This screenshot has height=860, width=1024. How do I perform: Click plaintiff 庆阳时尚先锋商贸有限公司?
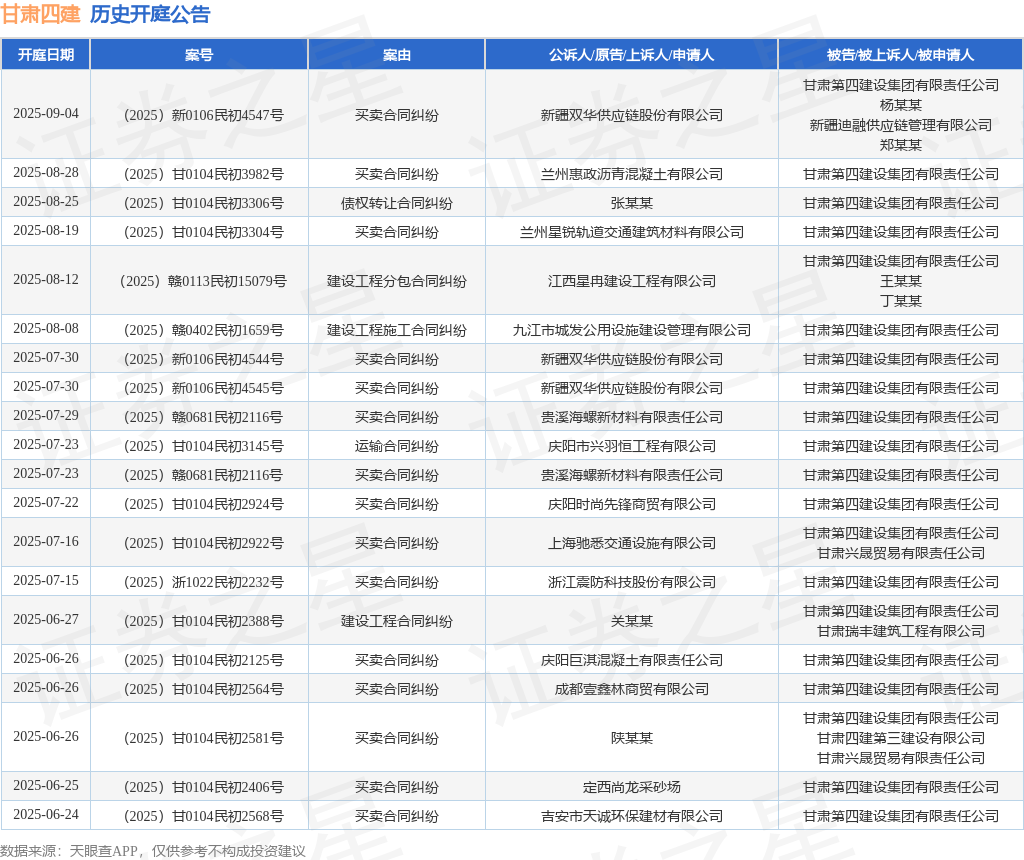(632, 505)
